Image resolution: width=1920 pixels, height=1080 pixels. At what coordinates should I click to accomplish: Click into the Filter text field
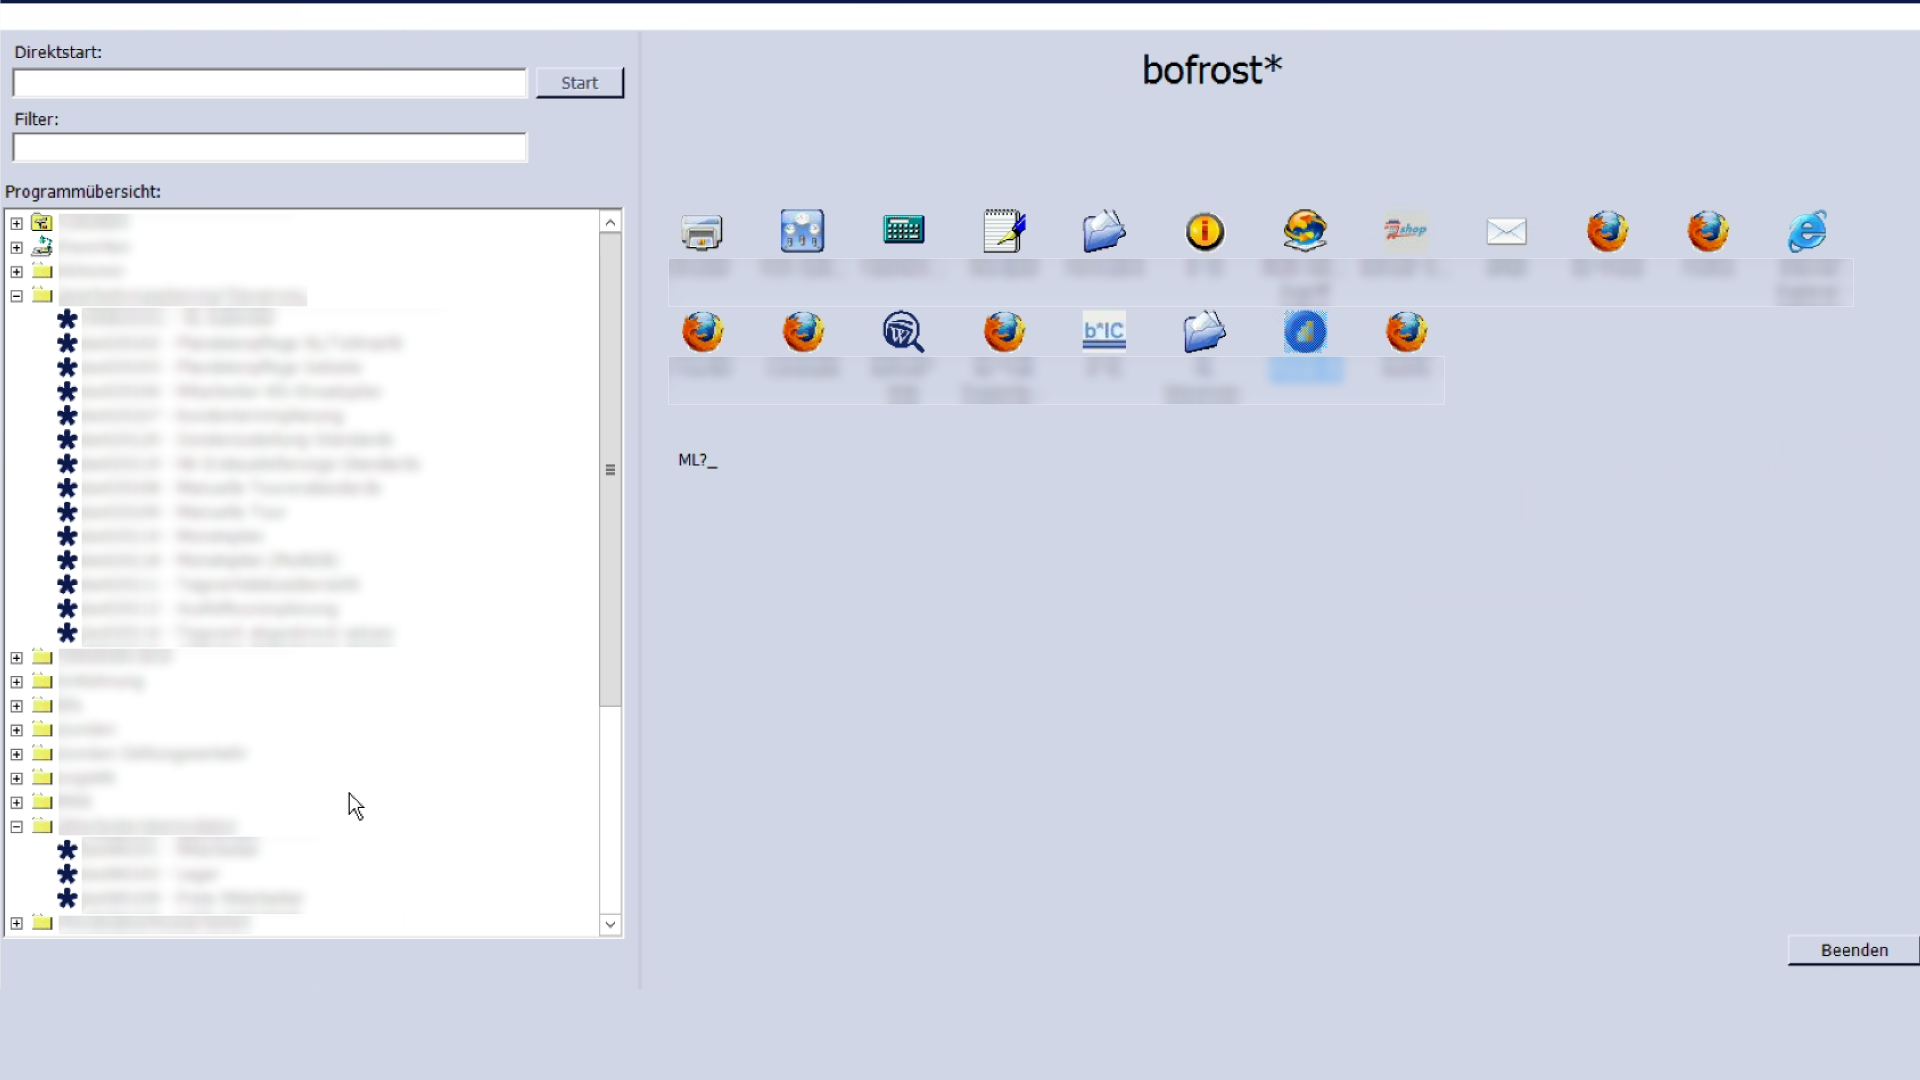(269, 148)
